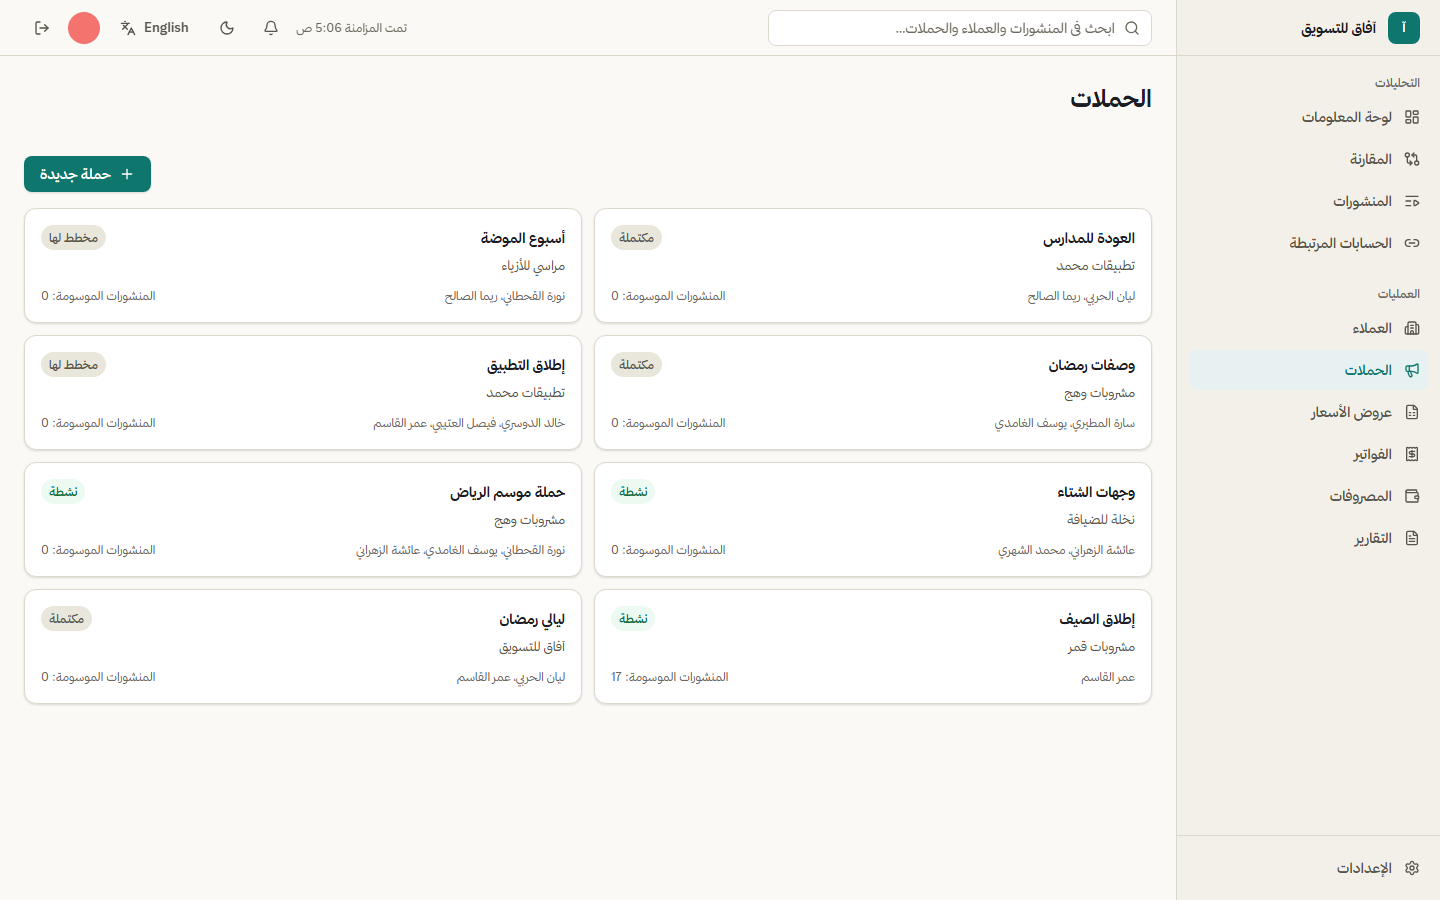Viewport: 1440px width, 900px height.
Task: Click the نخلة للضيافة client name
Action: tap(1101, 520)
